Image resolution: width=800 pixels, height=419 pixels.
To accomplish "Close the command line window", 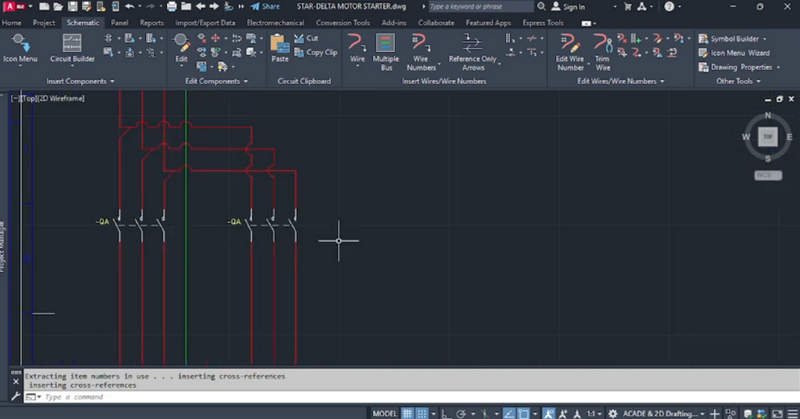I will tap(16, 382).
